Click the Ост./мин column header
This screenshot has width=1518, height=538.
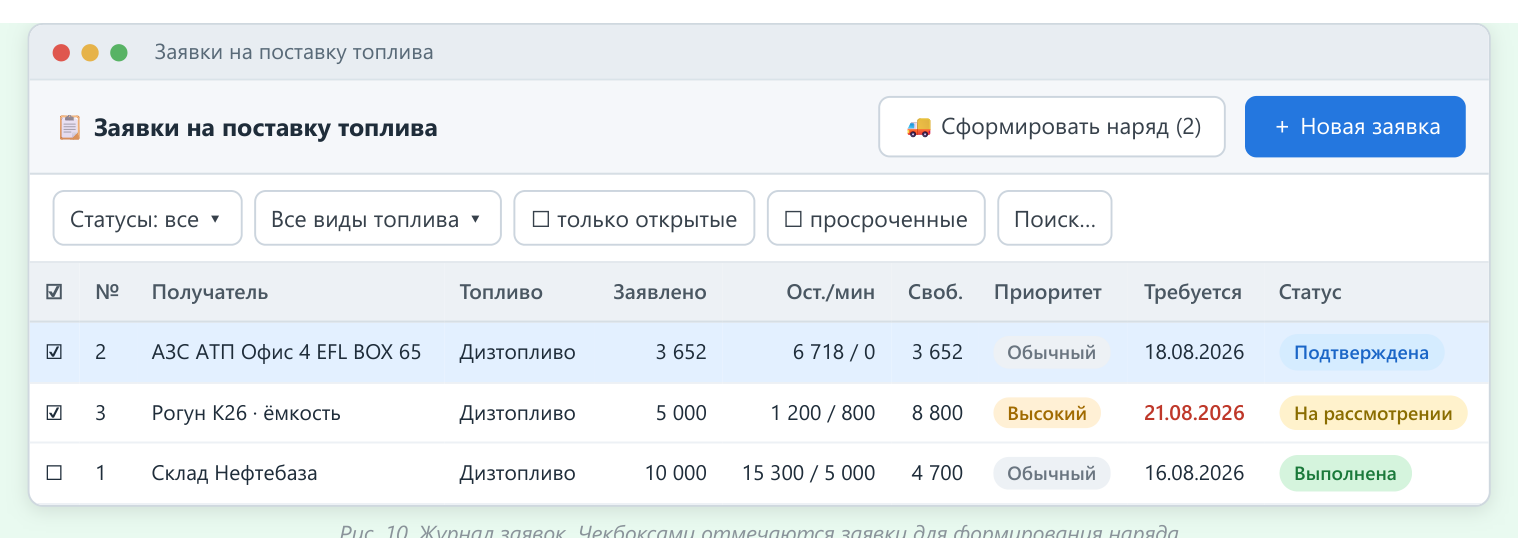[x=830, y=292]
